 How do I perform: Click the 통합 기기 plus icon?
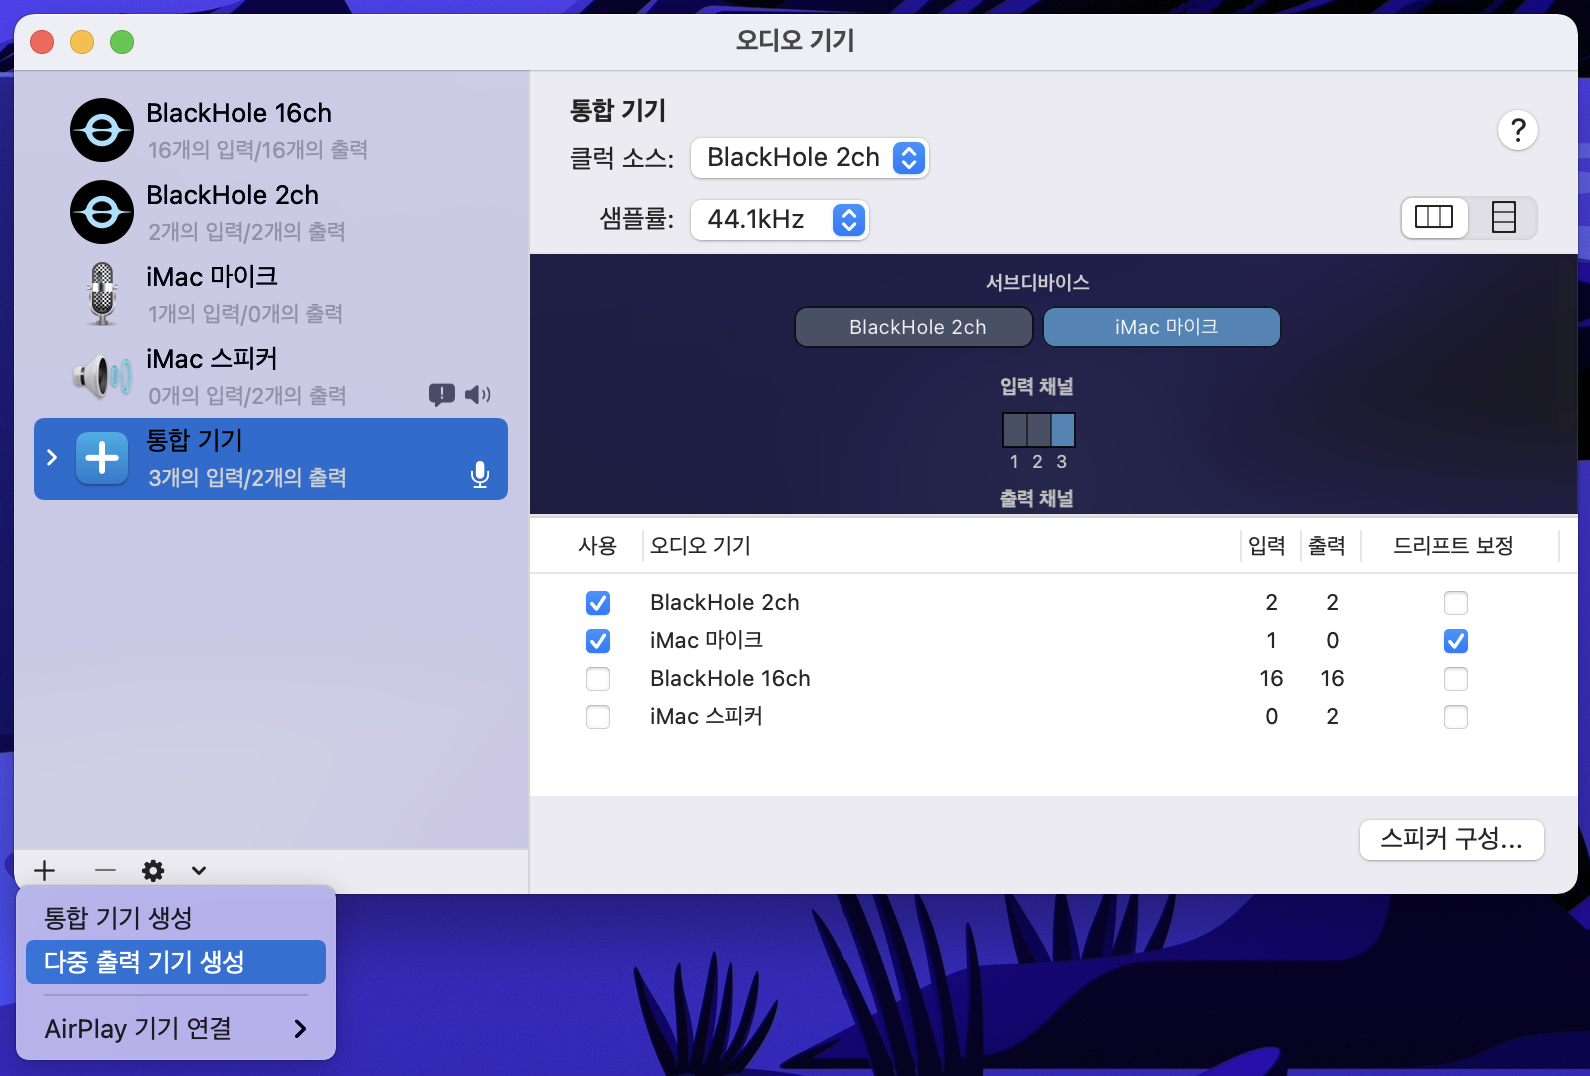click(102, 458)
